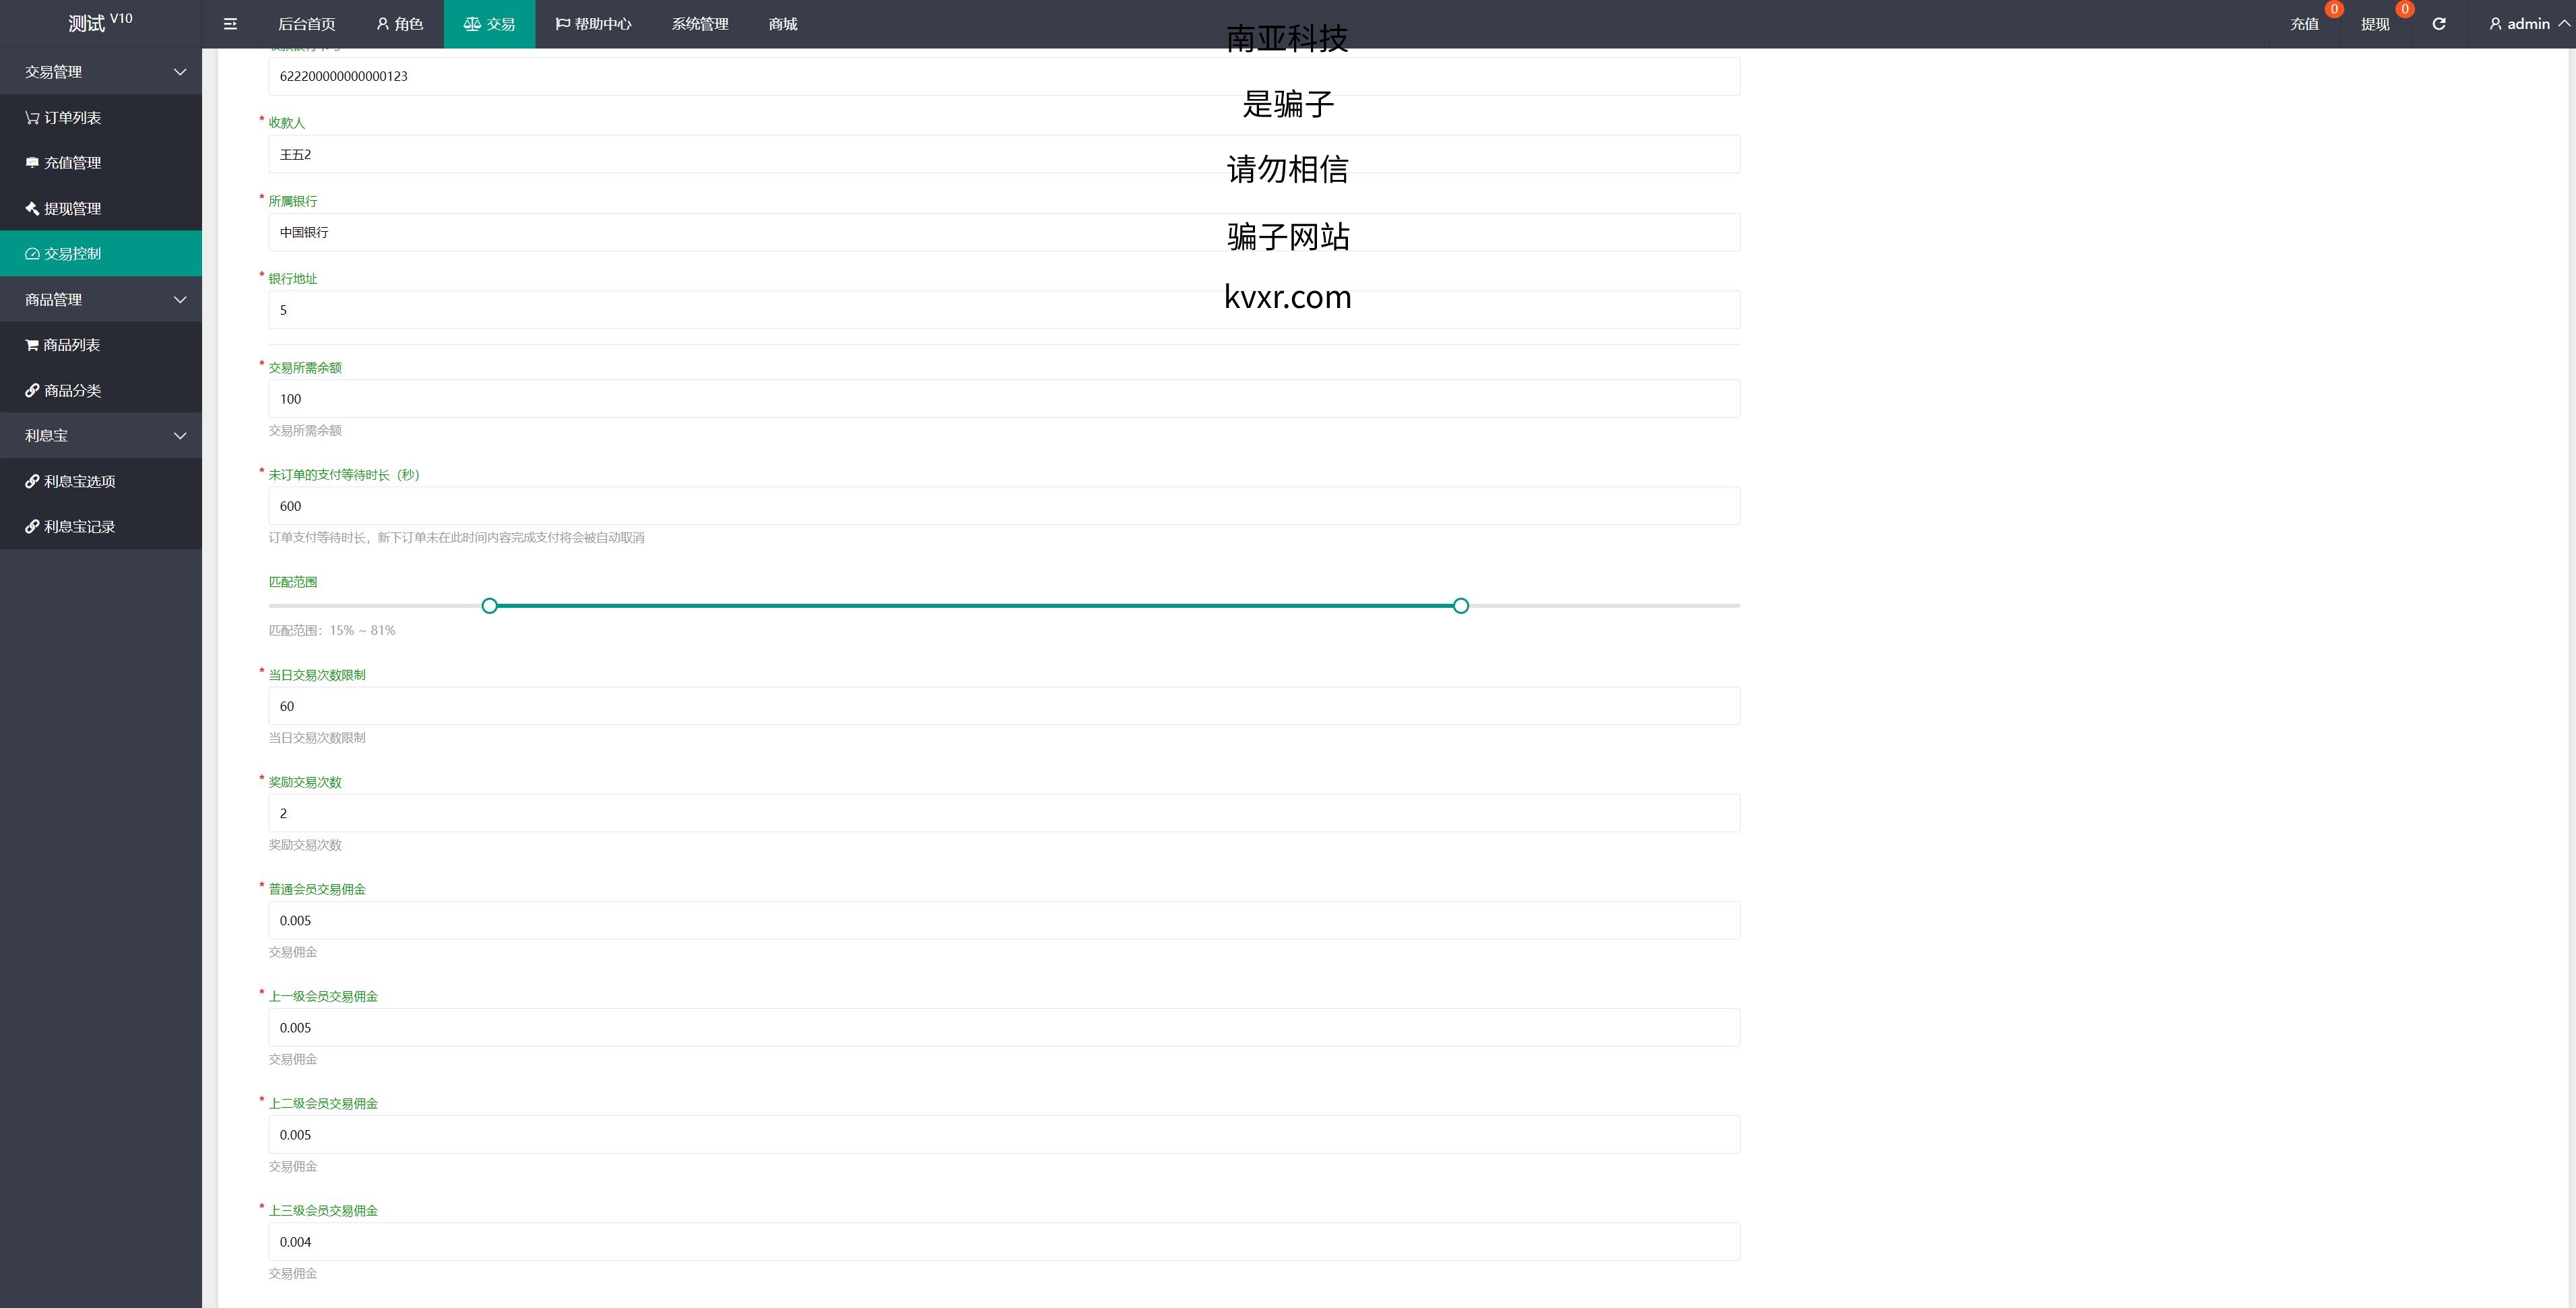Switch to the 系统管理 tab
The image size is (2576, 1308).
(x=700, y=24)
